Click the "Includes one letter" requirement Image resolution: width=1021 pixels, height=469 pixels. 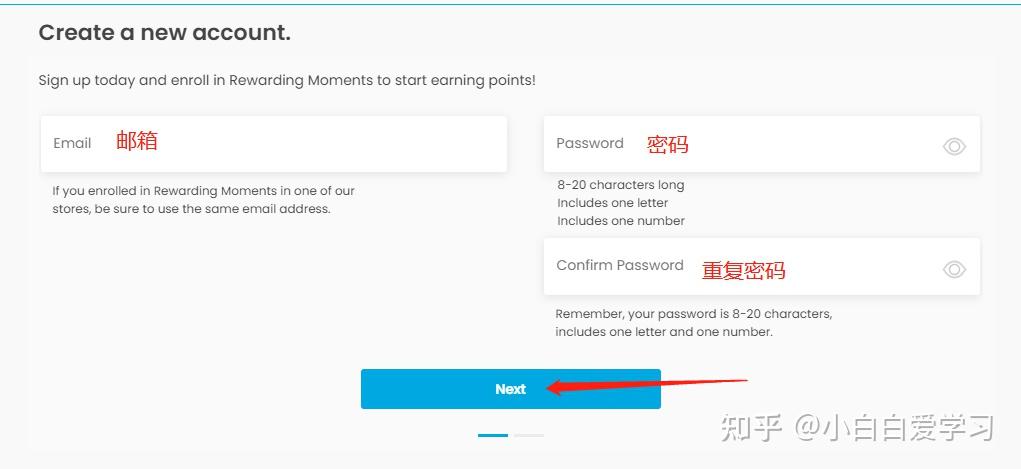coord(612,203)
